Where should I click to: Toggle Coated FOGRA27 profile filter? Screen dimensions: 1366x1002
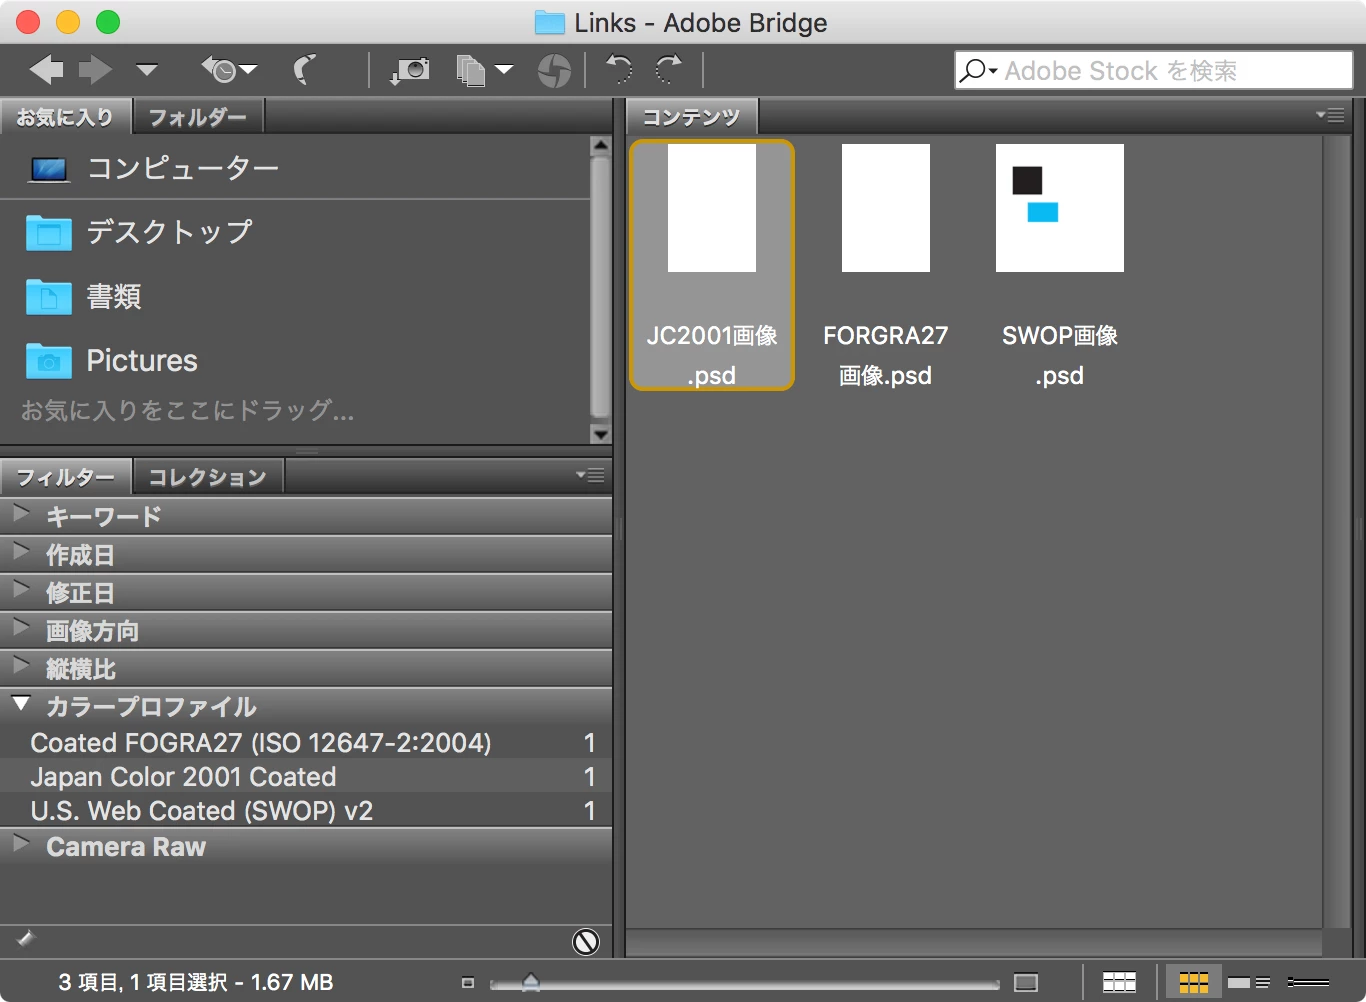[x=306, y=742]
